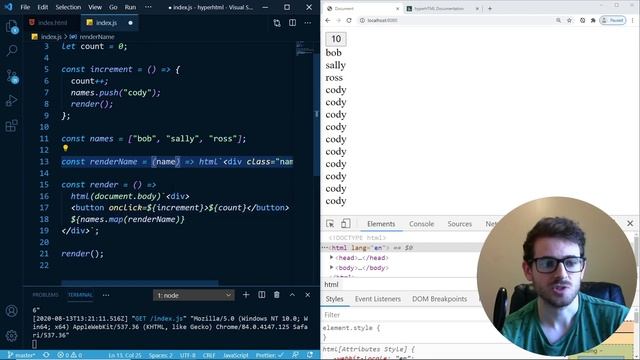
Task: Click Ln 13, Col 25 in status bar
Action: coord(125,355)
